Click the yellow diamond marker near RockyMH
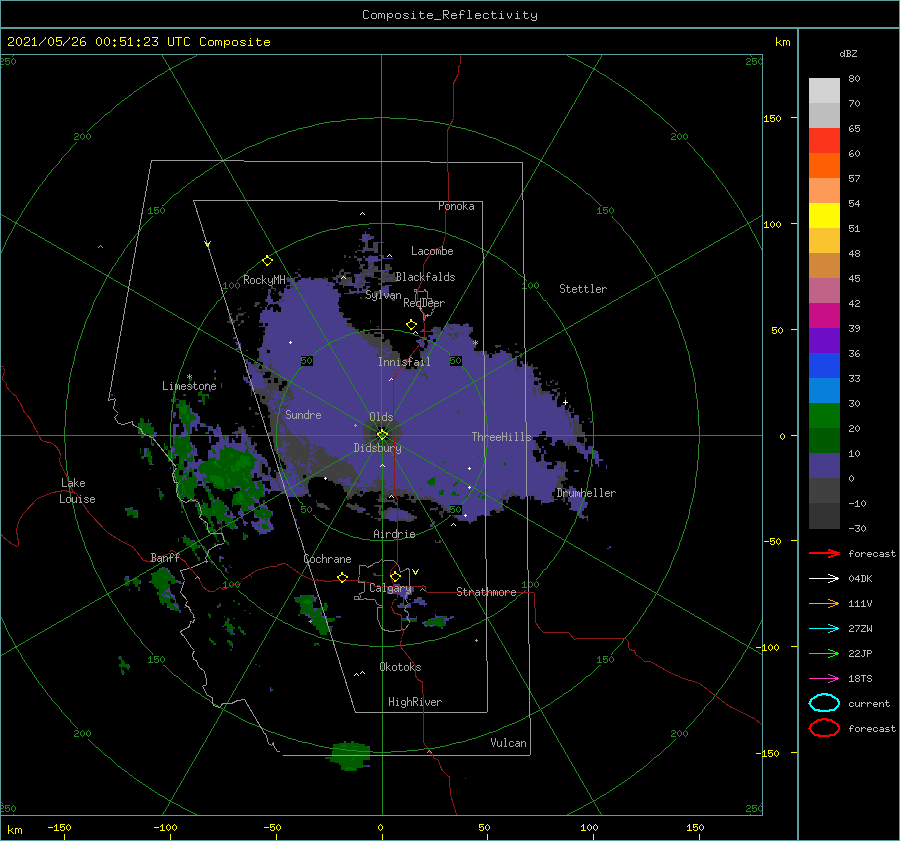Image resolution: width=900 pixels, height=841 pixels. tap(267, 261)
